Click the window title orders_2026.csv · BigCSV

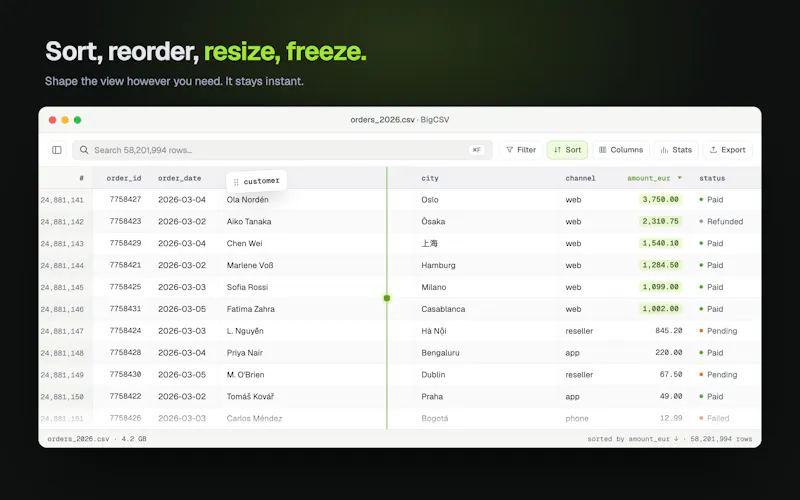[x=399, y=120]
